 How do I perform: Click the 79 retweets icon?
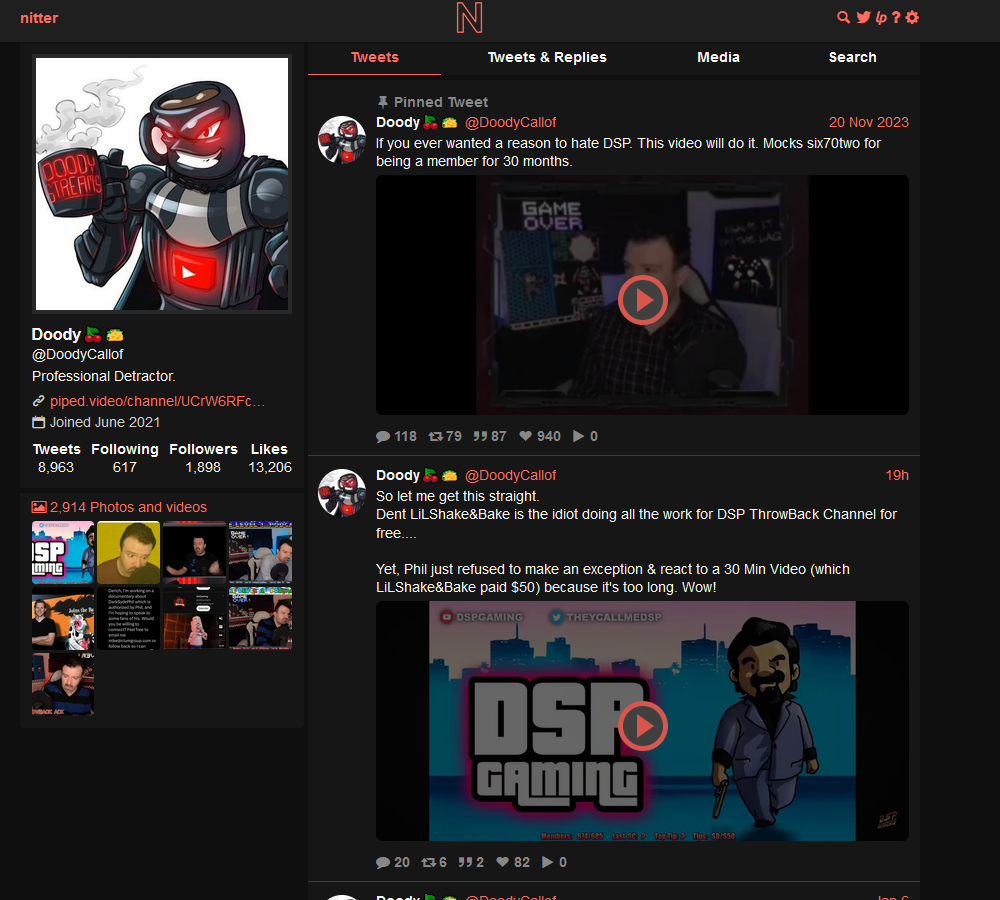436,436
